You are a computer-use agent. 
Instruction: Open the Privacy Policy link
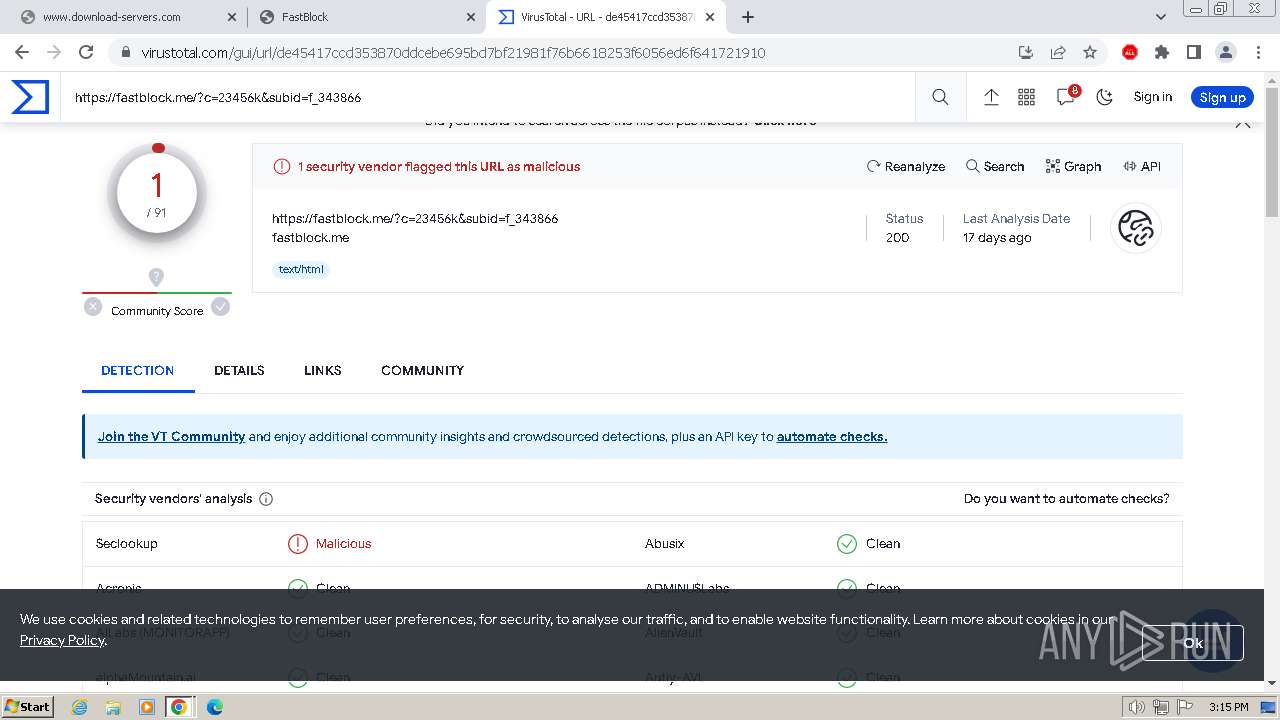[62, 640]
